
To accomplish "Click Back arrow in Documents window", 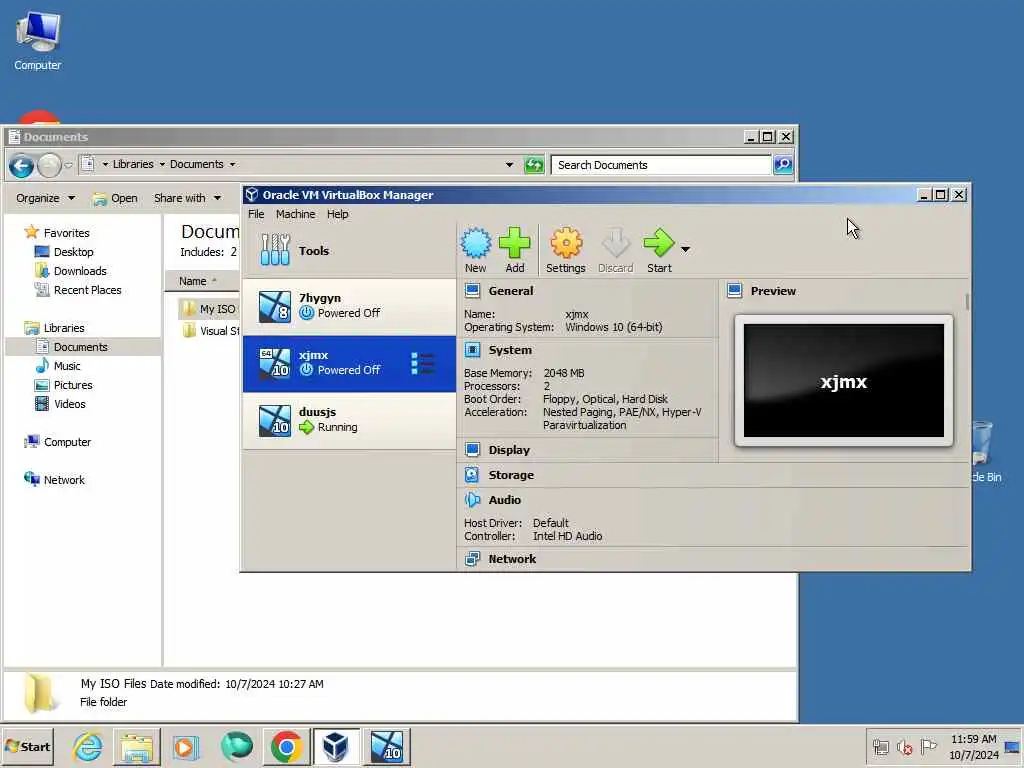I will pyautogui.click(x=22, y=166).
